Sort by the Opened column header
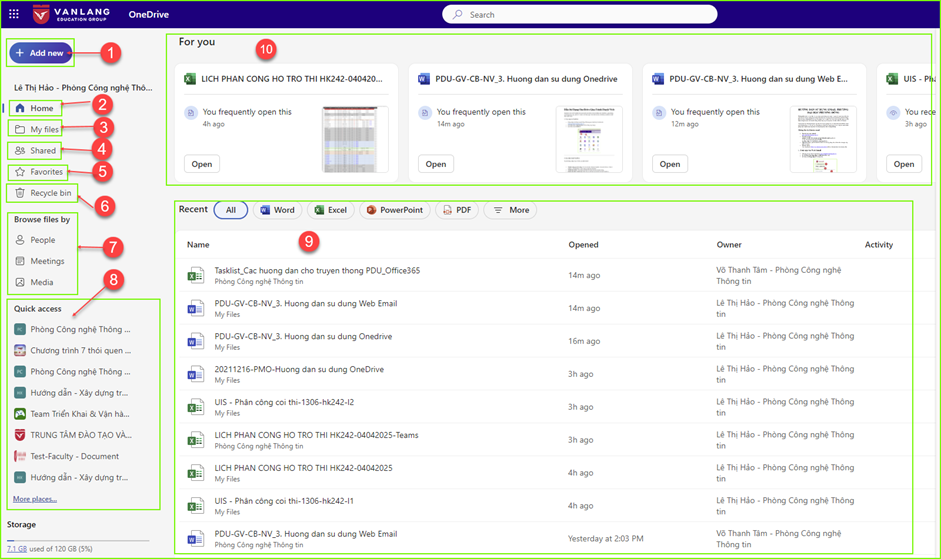This screenshot has width=941, height=559. [583, 244]
